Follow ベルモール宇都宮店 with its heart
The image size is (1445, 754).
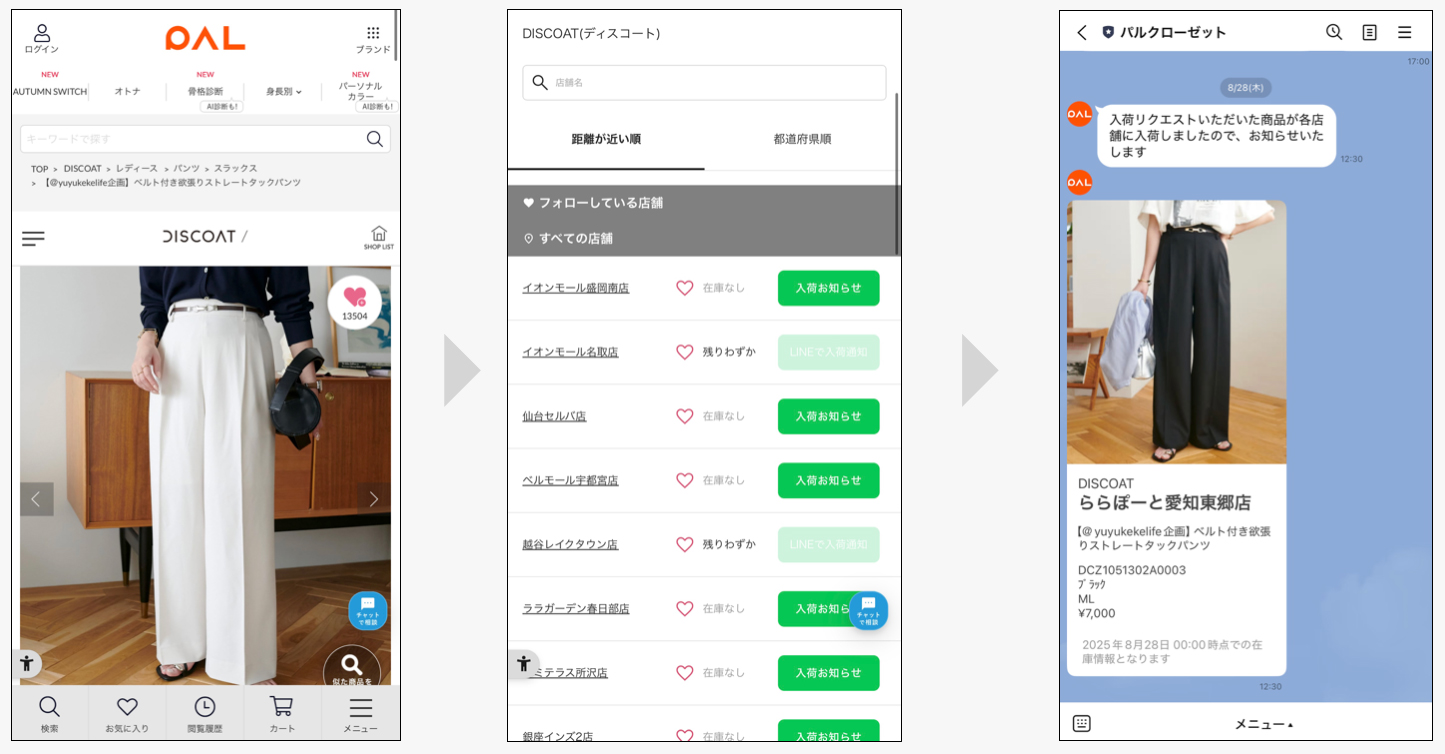point(684,480)
